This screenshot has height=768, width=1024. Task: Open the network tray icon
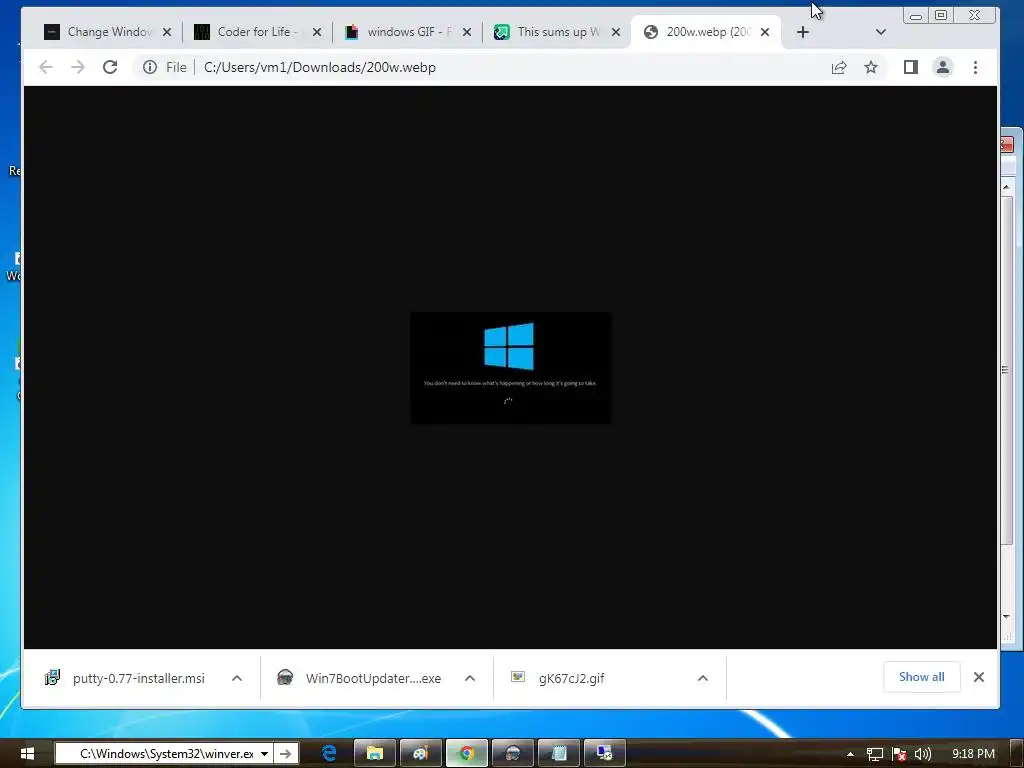pos(874,754)
